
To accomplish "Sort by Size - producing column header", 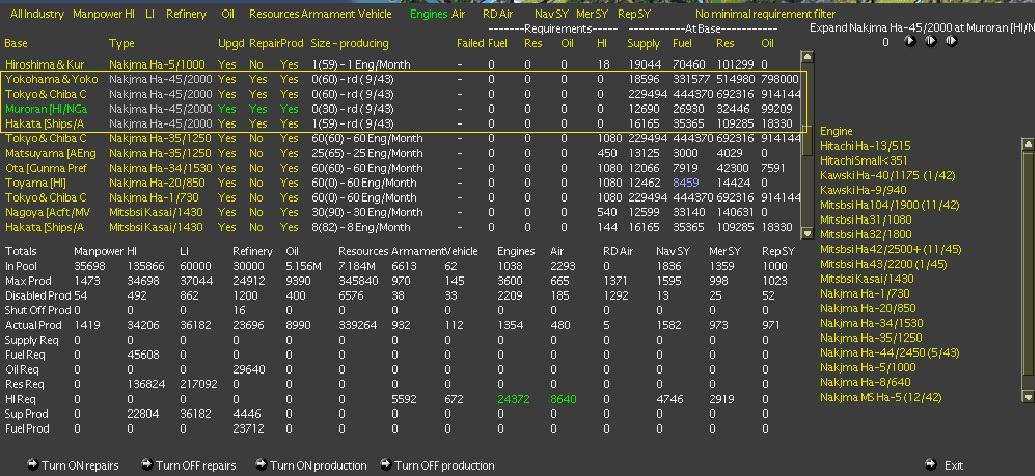I will (349, 44).
